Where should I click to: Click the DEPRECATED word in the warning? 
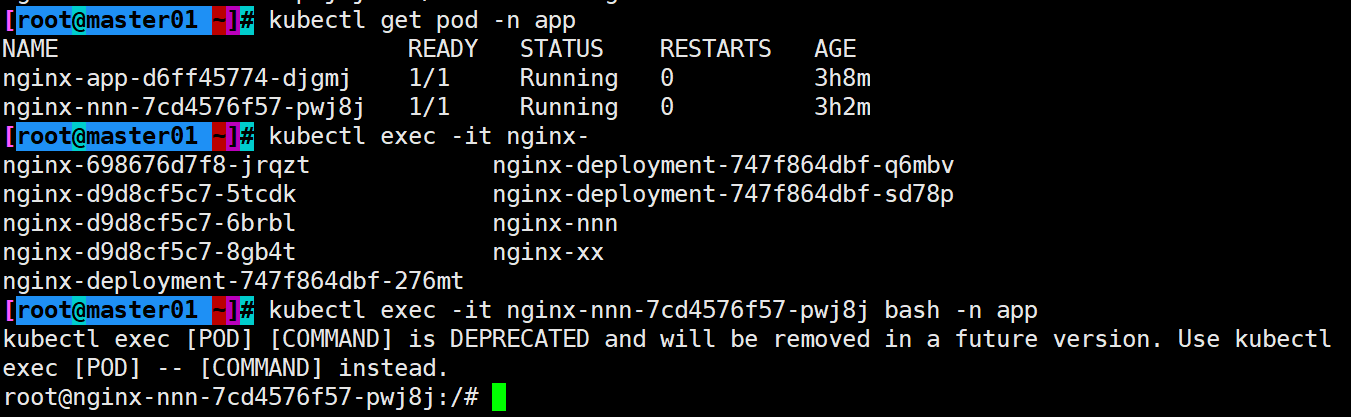pos(520,339)
